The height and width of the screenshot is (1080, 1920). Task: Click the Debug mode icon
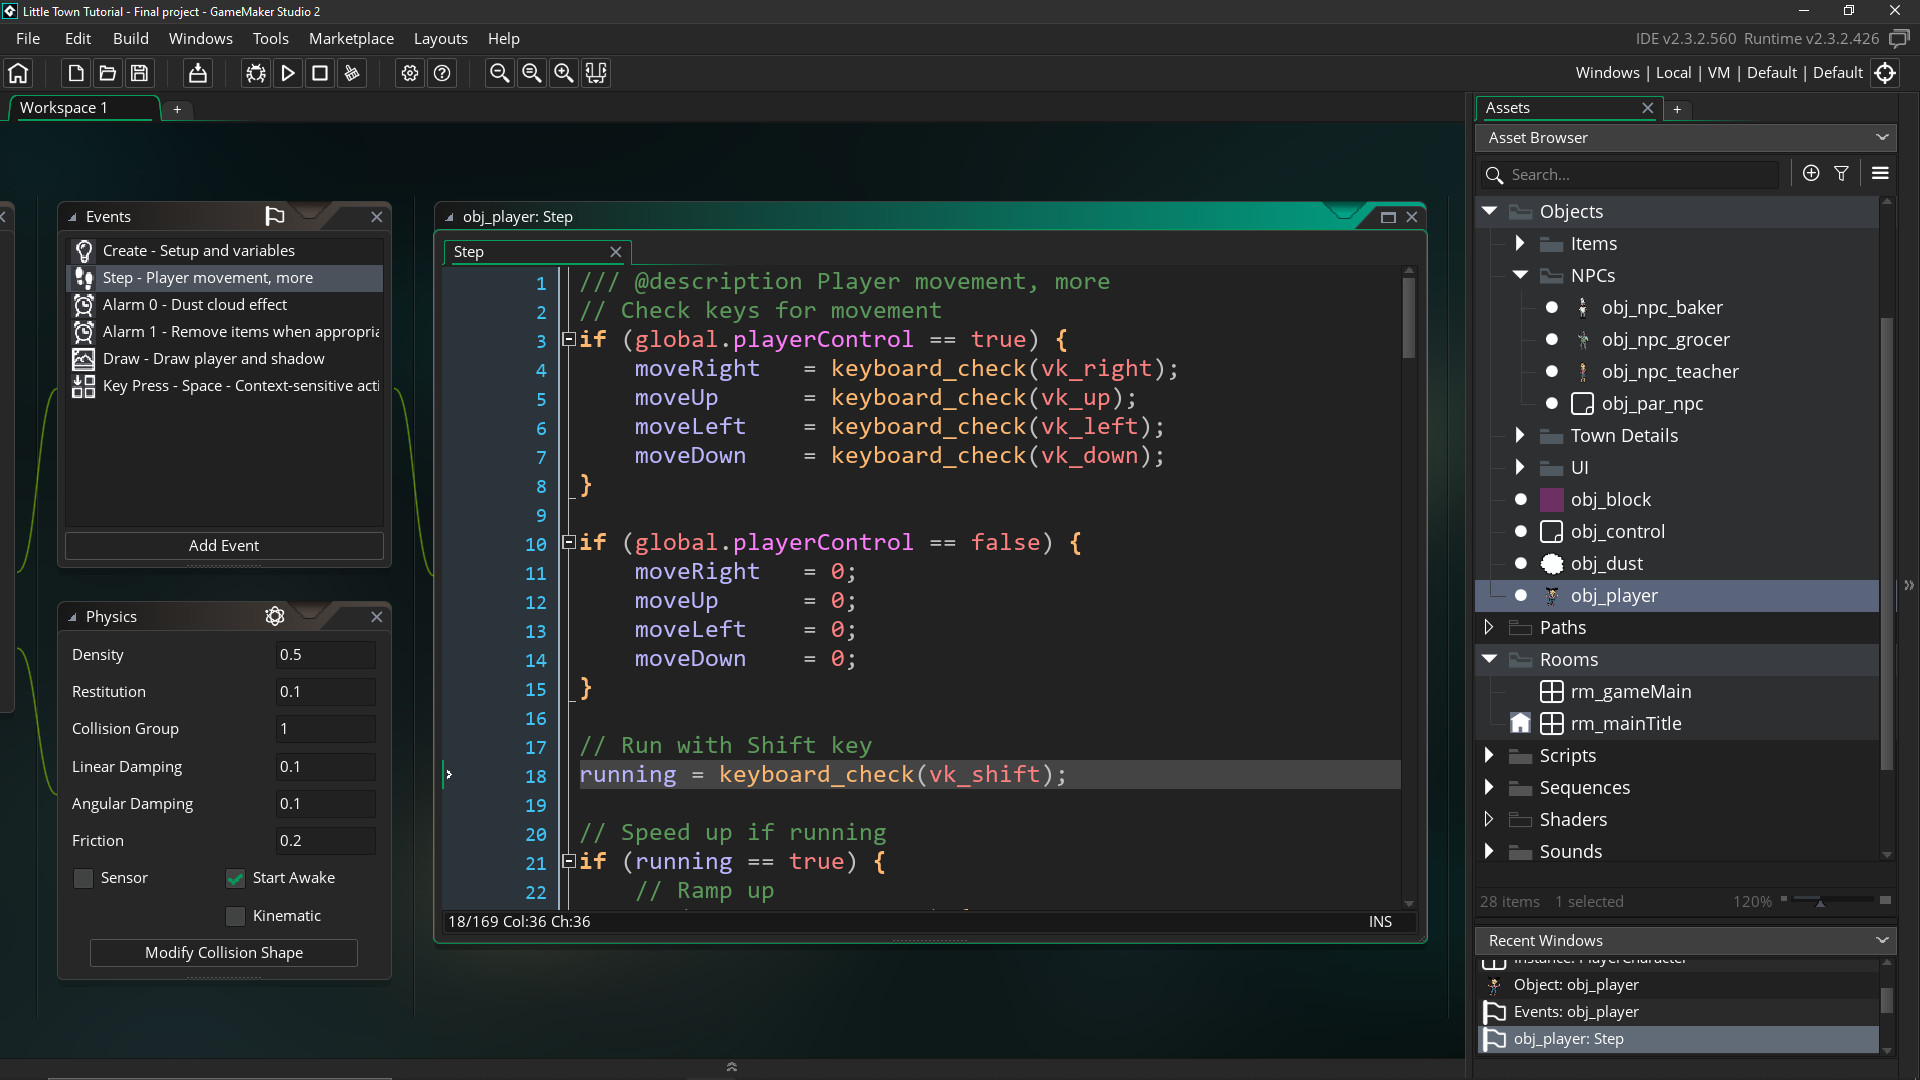point(257,73)
